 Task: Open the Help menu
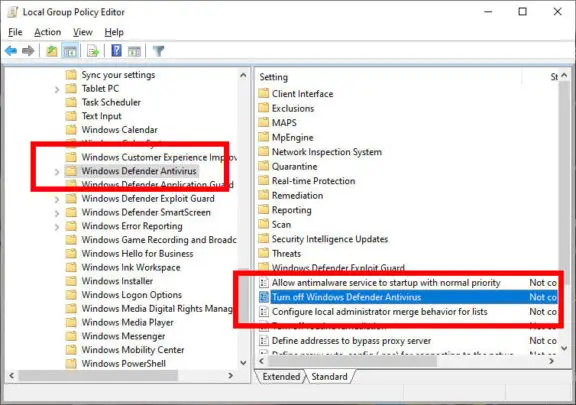coord(114,32)
